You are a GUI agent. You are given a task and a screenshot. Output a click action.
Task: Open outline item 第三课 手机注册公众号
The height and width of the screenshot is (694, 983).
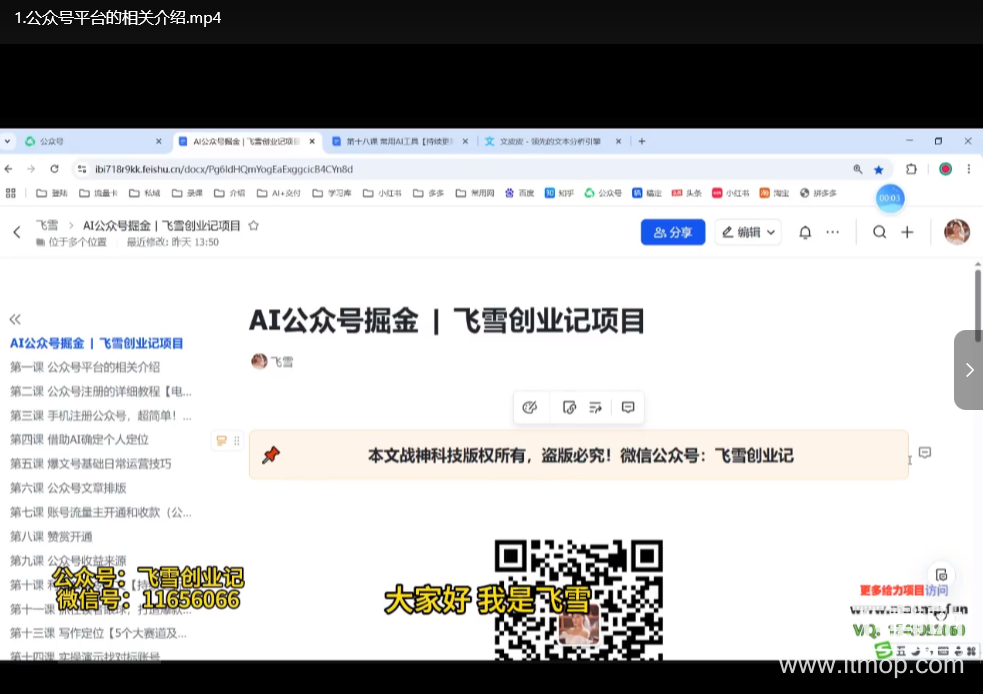click(x=101, y=416)
